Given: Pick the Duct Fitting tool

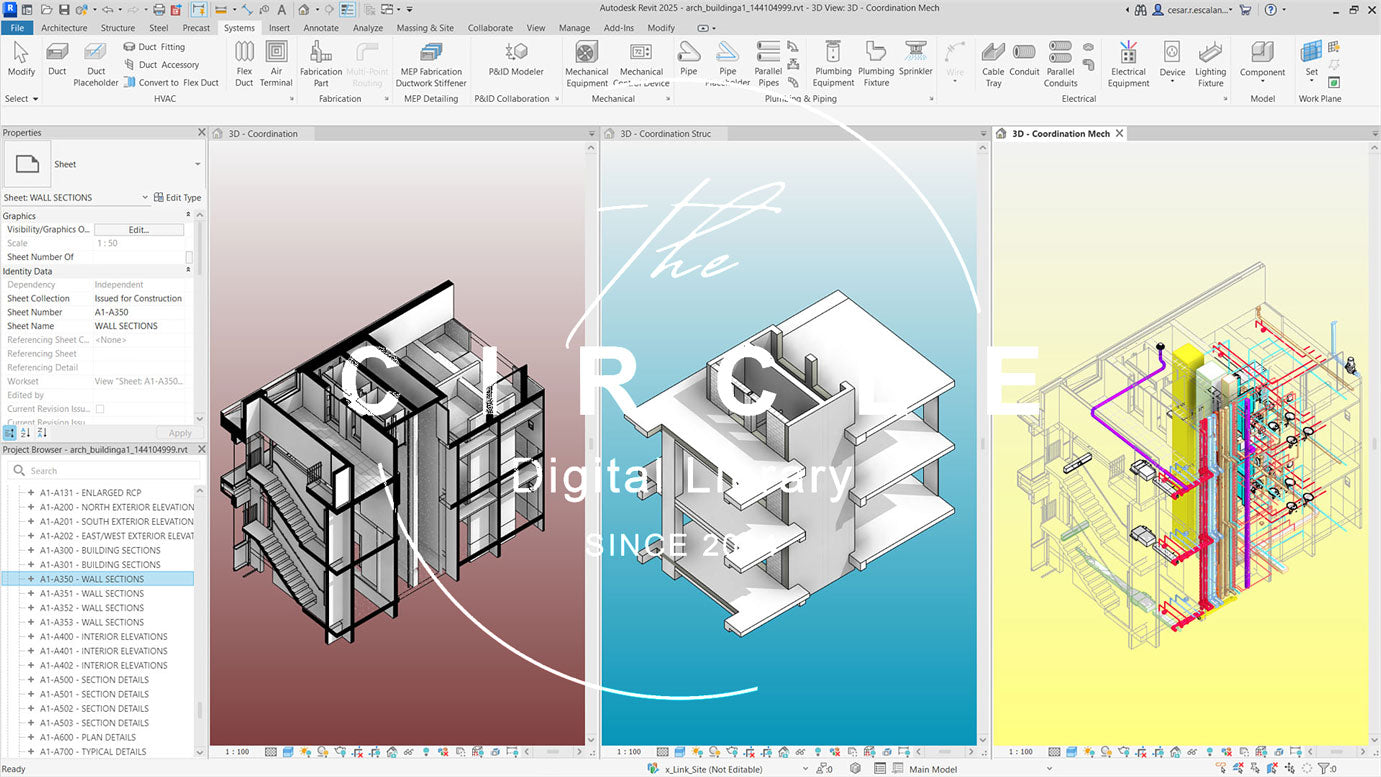Looking at the screenshot, I should (154, 47).
